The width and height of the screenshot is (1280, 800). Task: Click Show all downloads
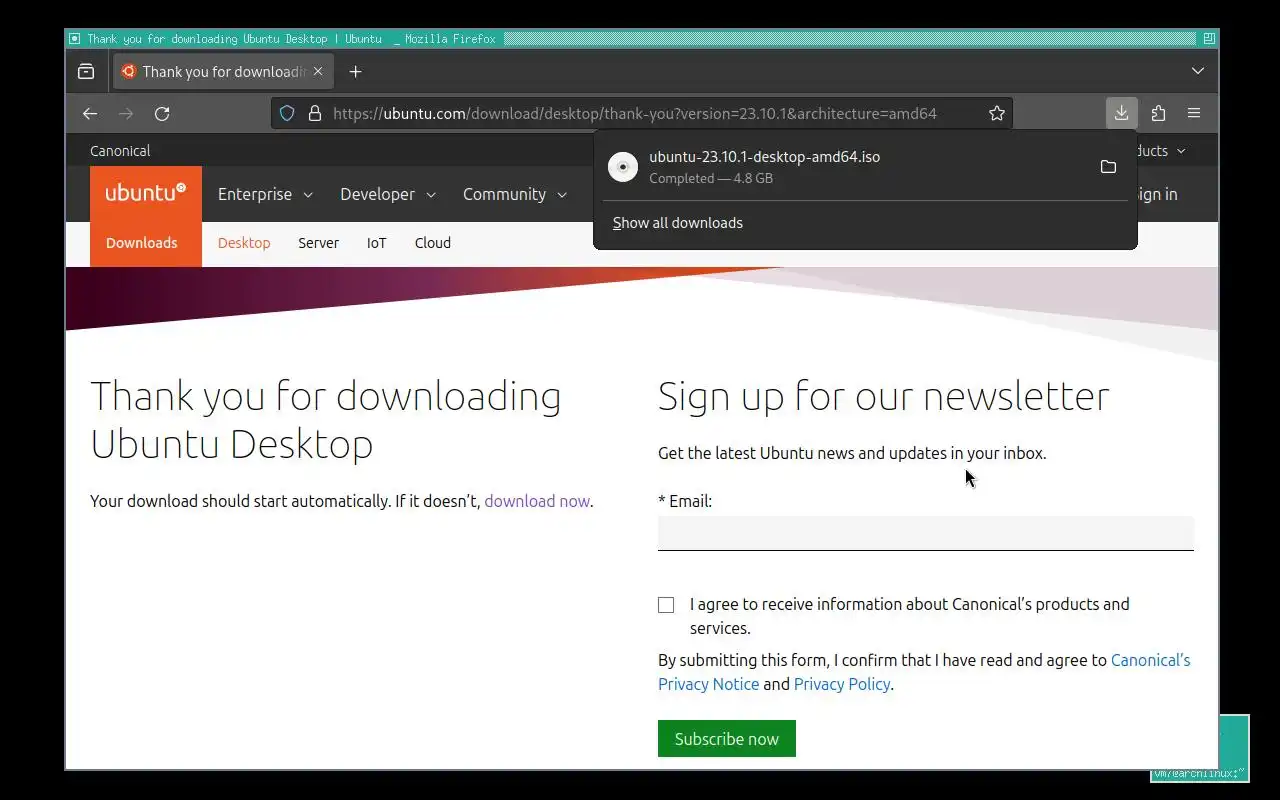tap(678, 223)
